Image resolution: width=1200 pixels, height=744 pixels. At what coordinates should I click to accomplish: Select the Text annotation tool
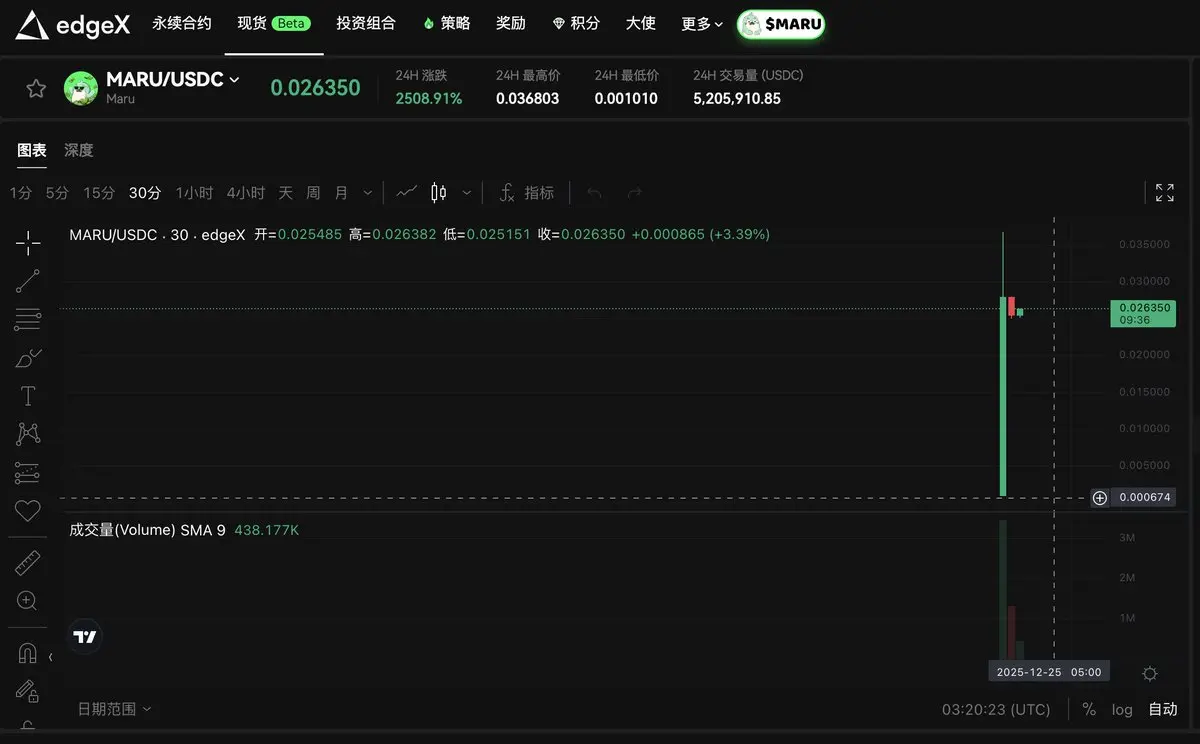(x=28, y=396)
